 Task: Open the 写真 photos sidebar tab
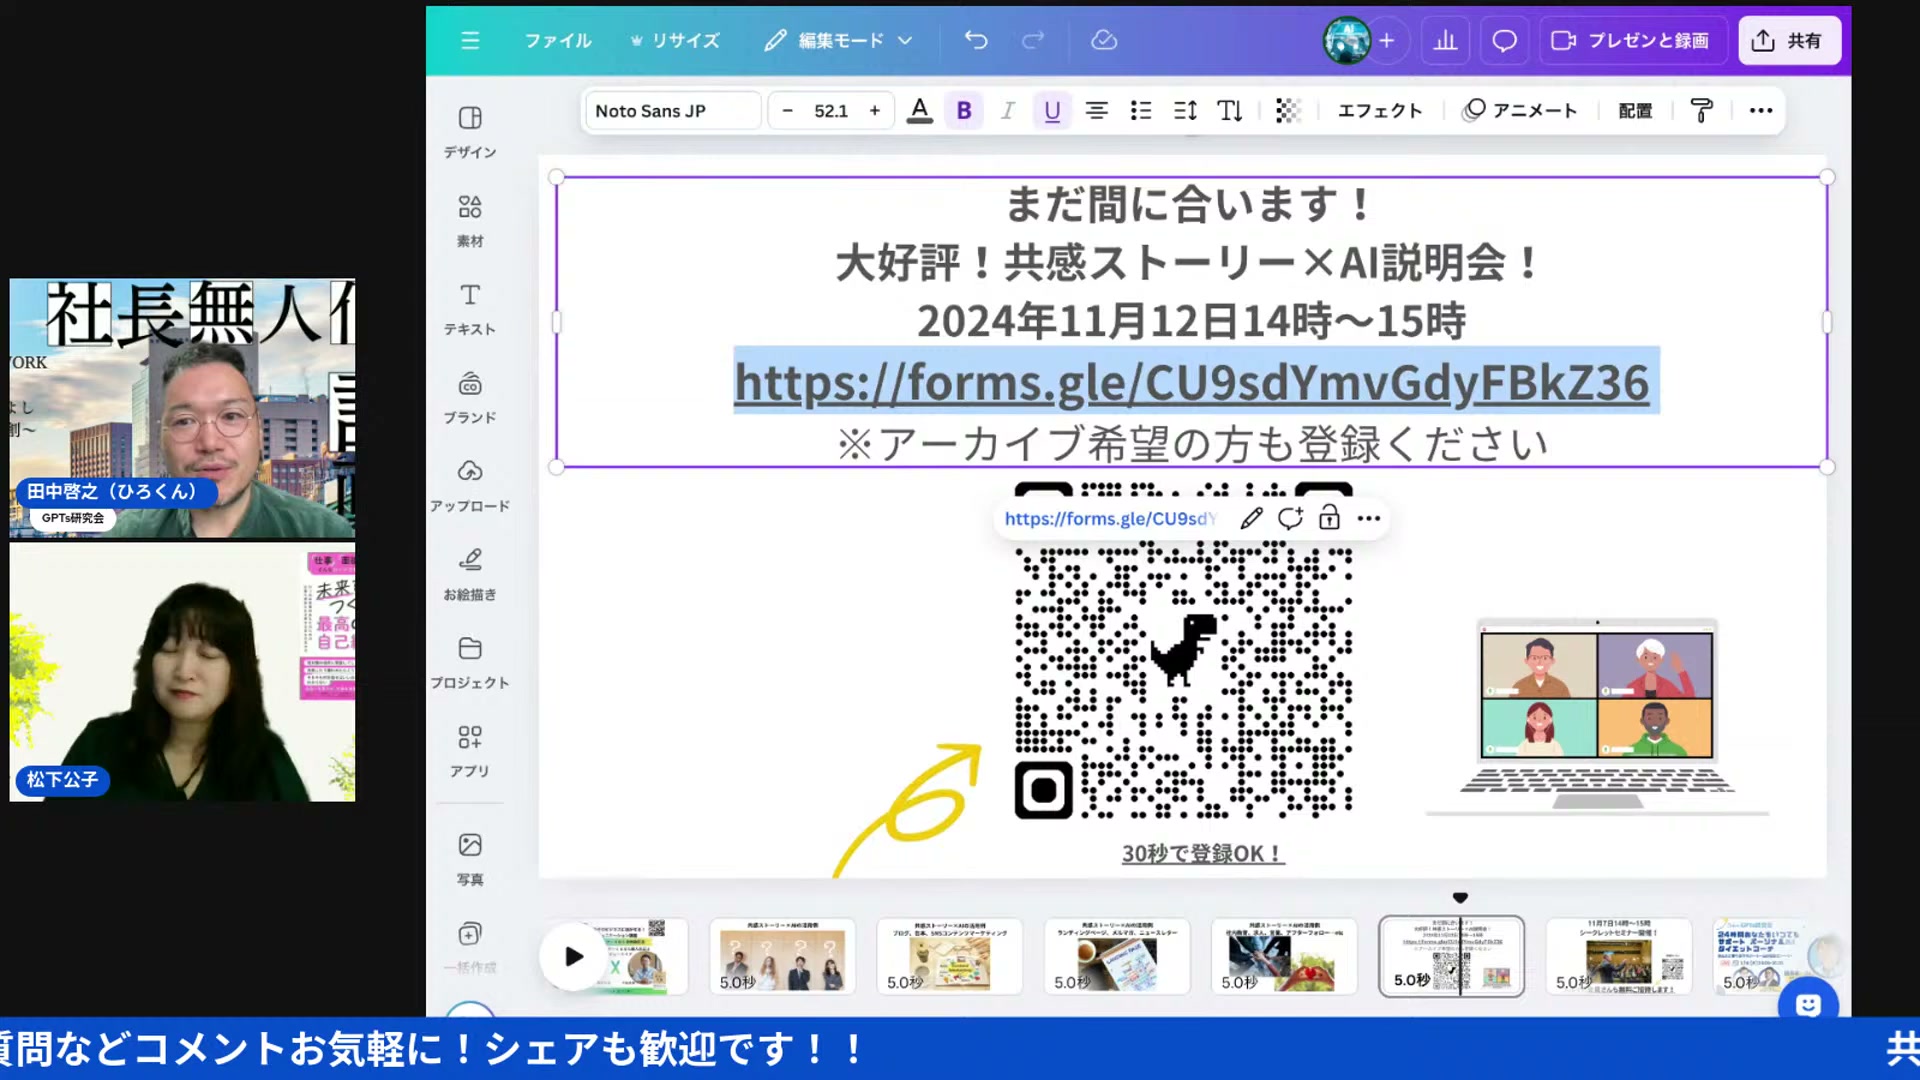tap(470, 860)
